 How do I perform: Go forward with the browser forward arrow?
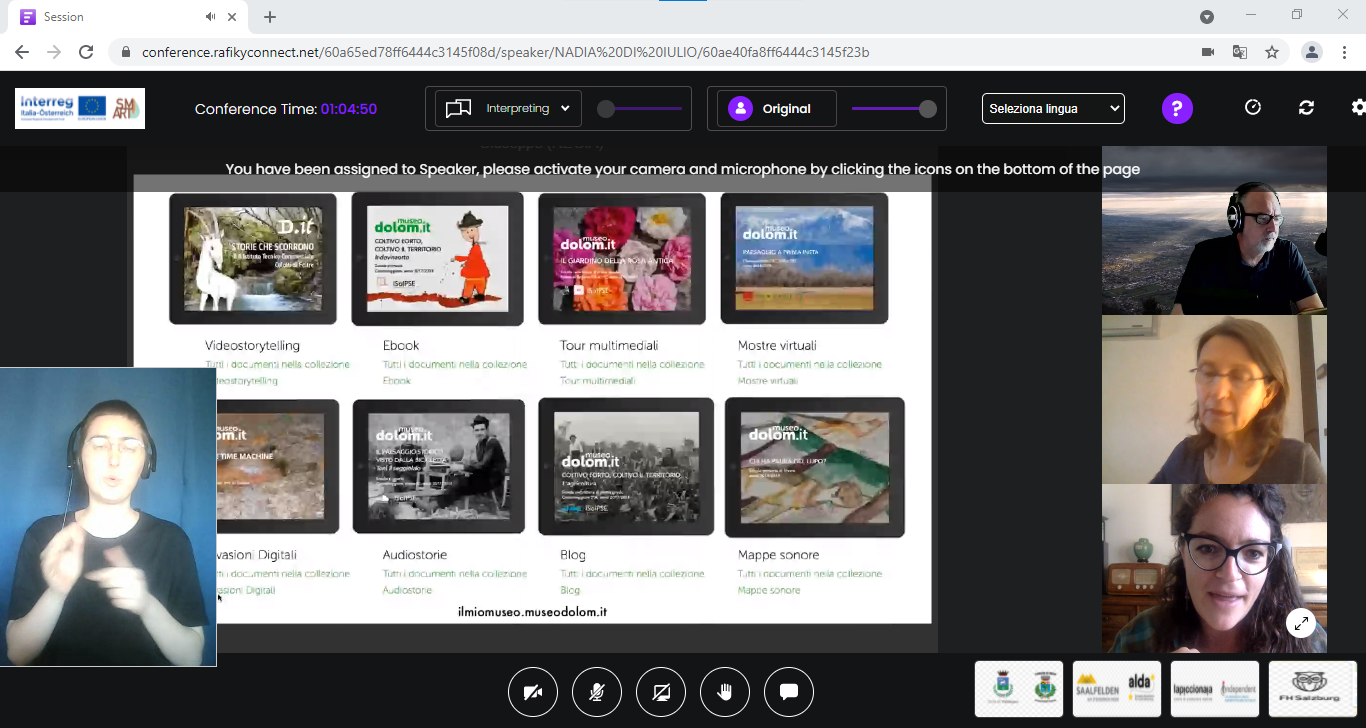click(54, 52)
